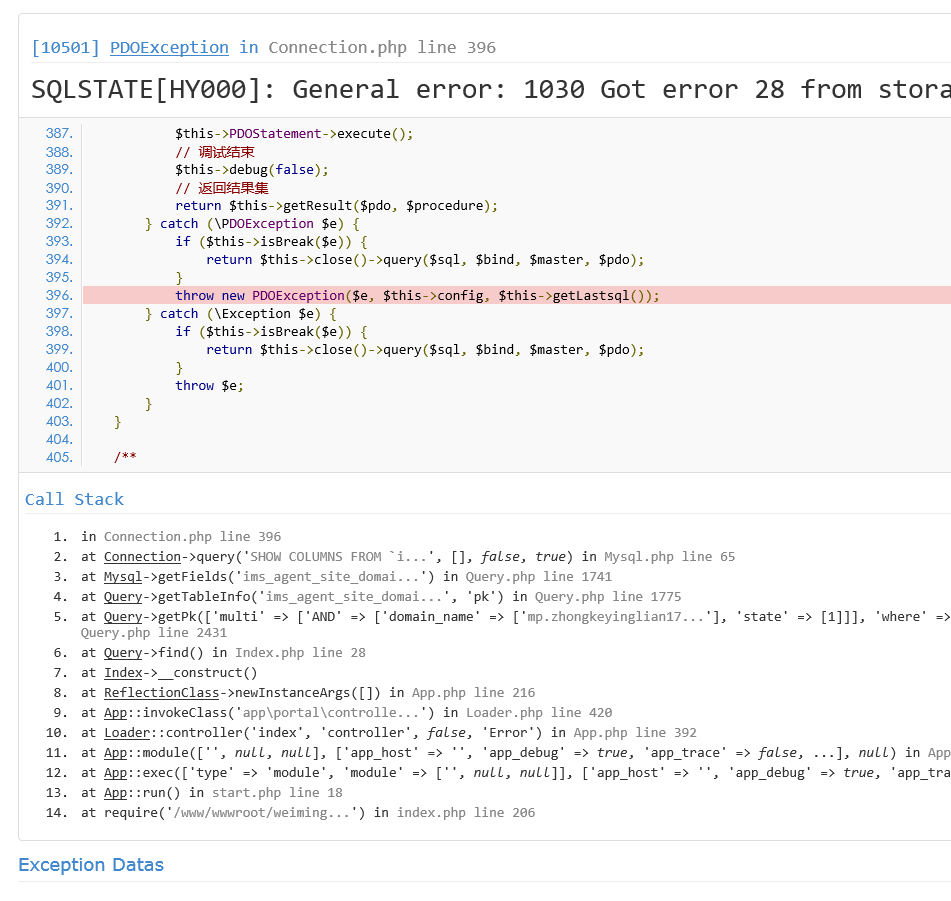951x901 pixels.
Task: Click the 'SHOW COLUMNS FROM' argument in entry 2
Action: point(342,557)
